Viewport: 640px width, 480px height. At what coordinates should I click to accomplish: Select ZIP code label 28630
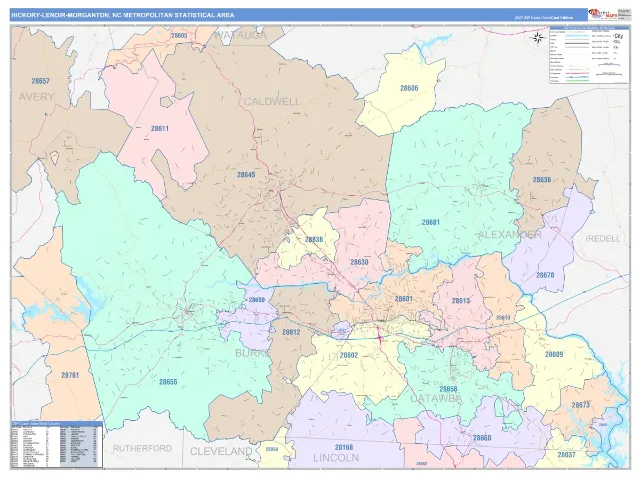[x=359, y=262]
